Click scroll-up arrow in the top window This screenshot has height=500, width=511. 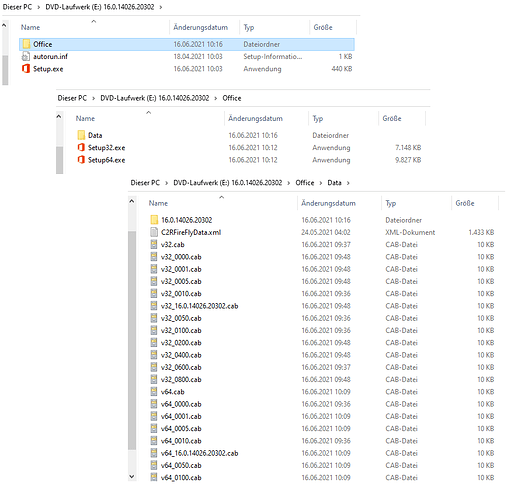[5, 25]
